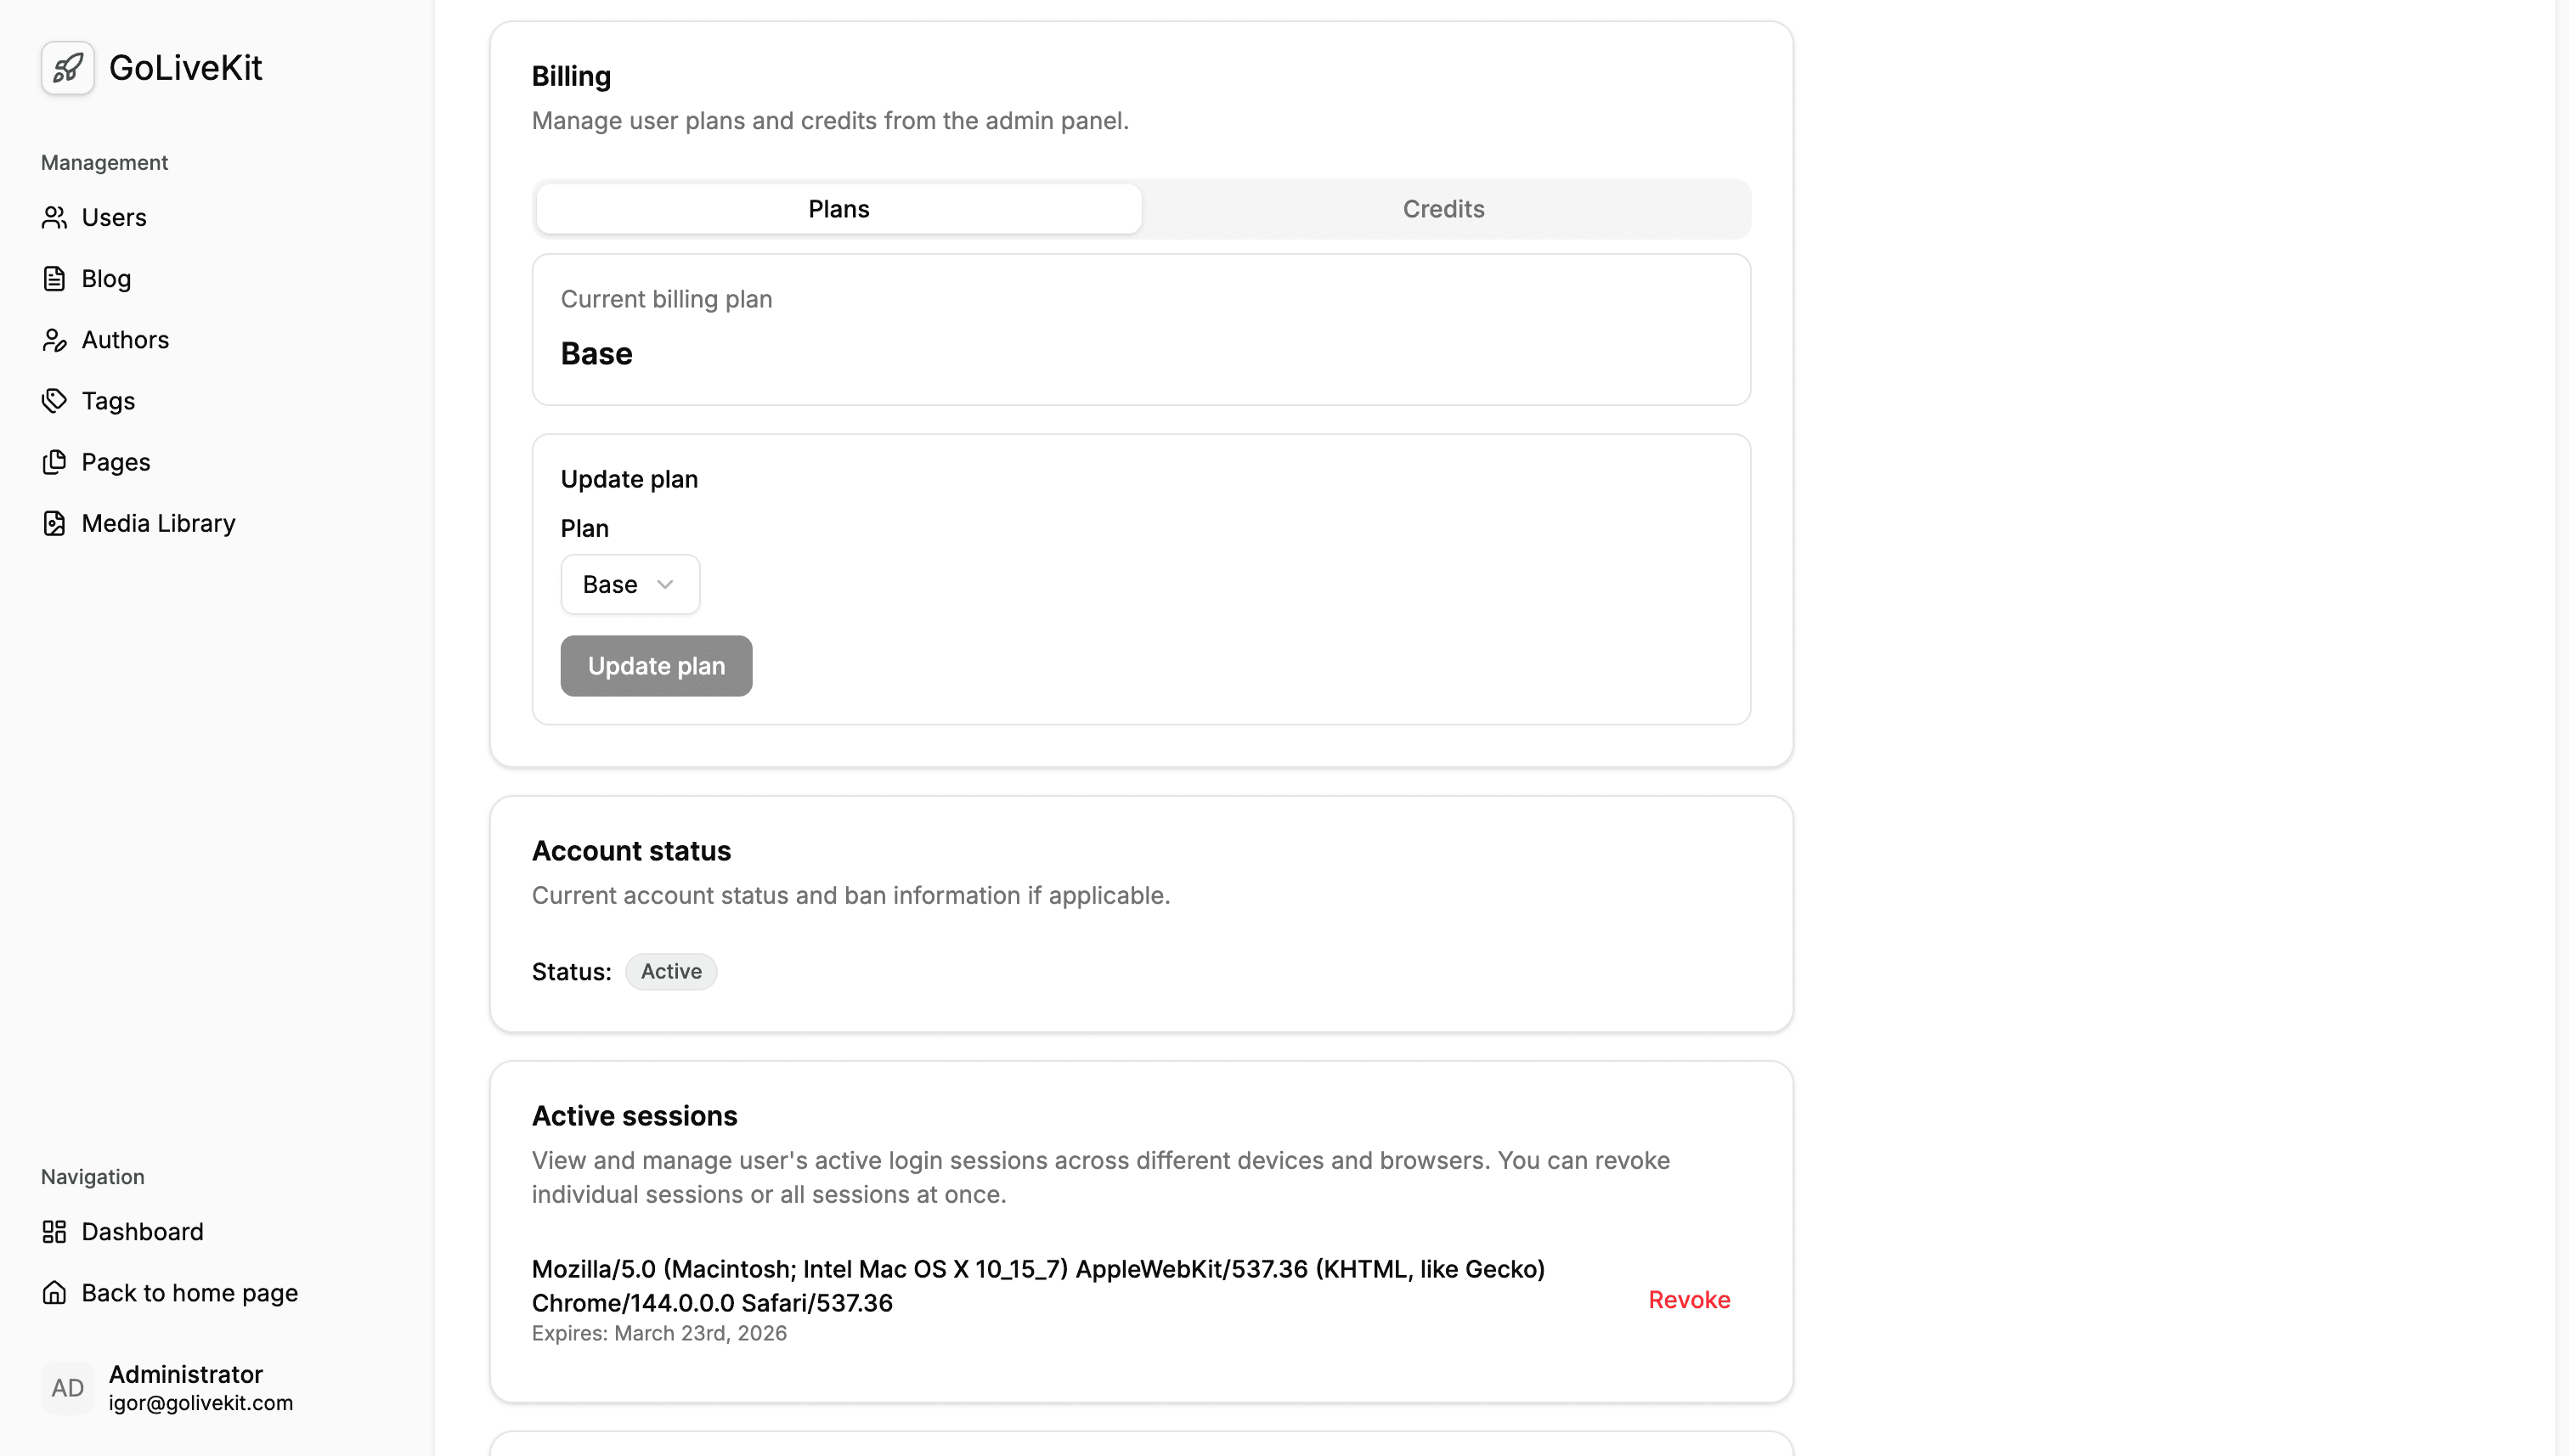Click the Active status badge
Screen dimensions: 2569x1456
(670, 971)
